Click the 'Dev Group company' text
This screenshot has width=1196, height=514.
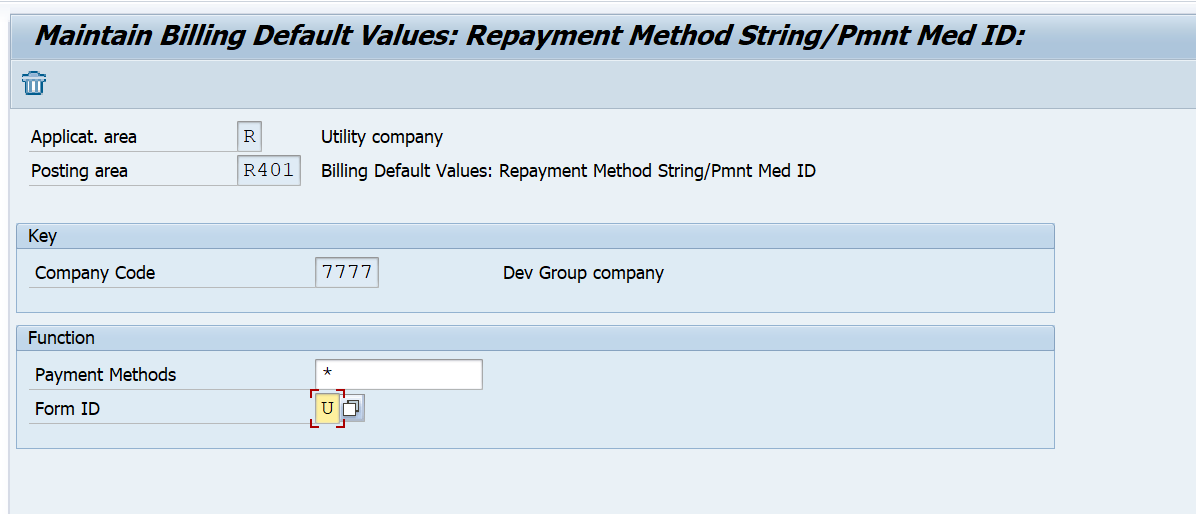coord(584,272)
